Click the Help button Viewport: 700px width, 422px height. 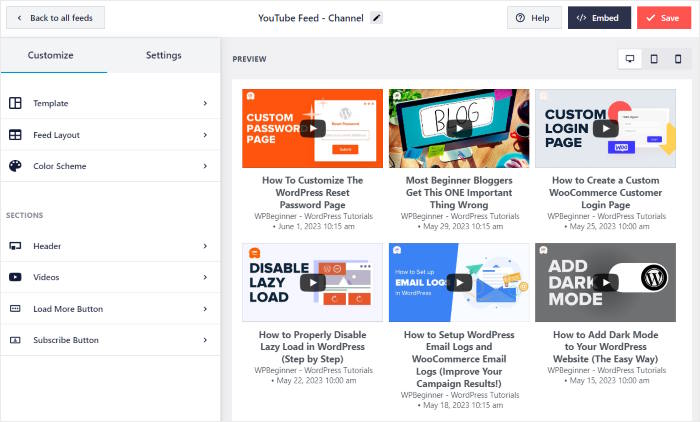pos(534,18)
